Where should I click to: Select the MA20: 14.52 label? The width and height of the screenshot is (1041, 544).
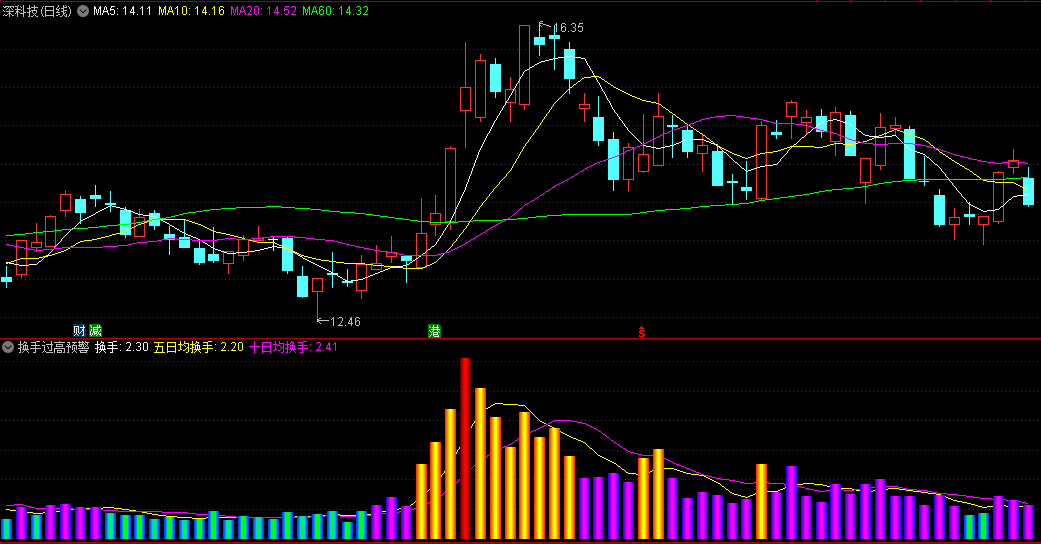[x=264, y=11]
